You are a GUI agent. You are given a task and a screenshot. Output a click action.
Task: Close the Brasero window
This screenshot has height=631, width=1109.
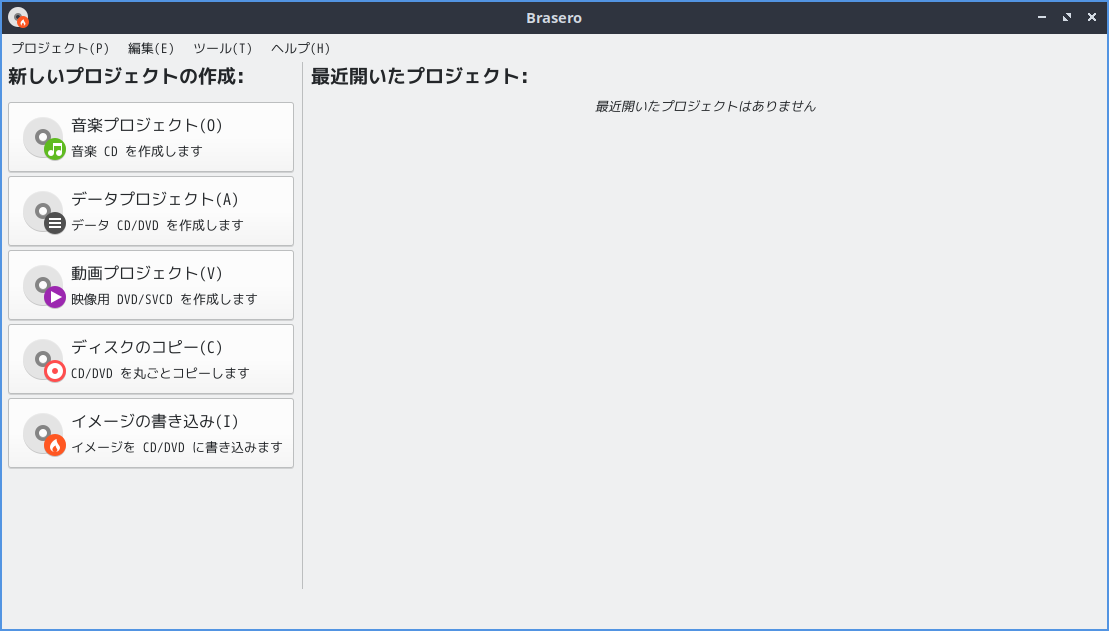click(x=1091, y=17)
